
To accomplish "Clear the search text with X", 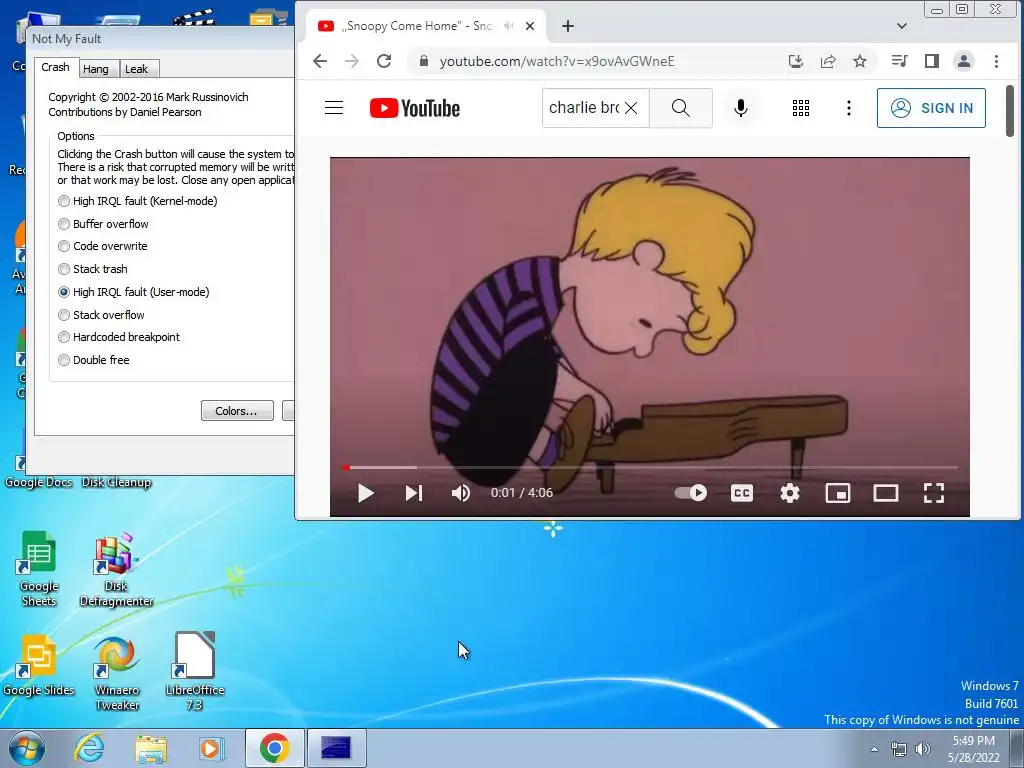I will click(x=631, y=108).
